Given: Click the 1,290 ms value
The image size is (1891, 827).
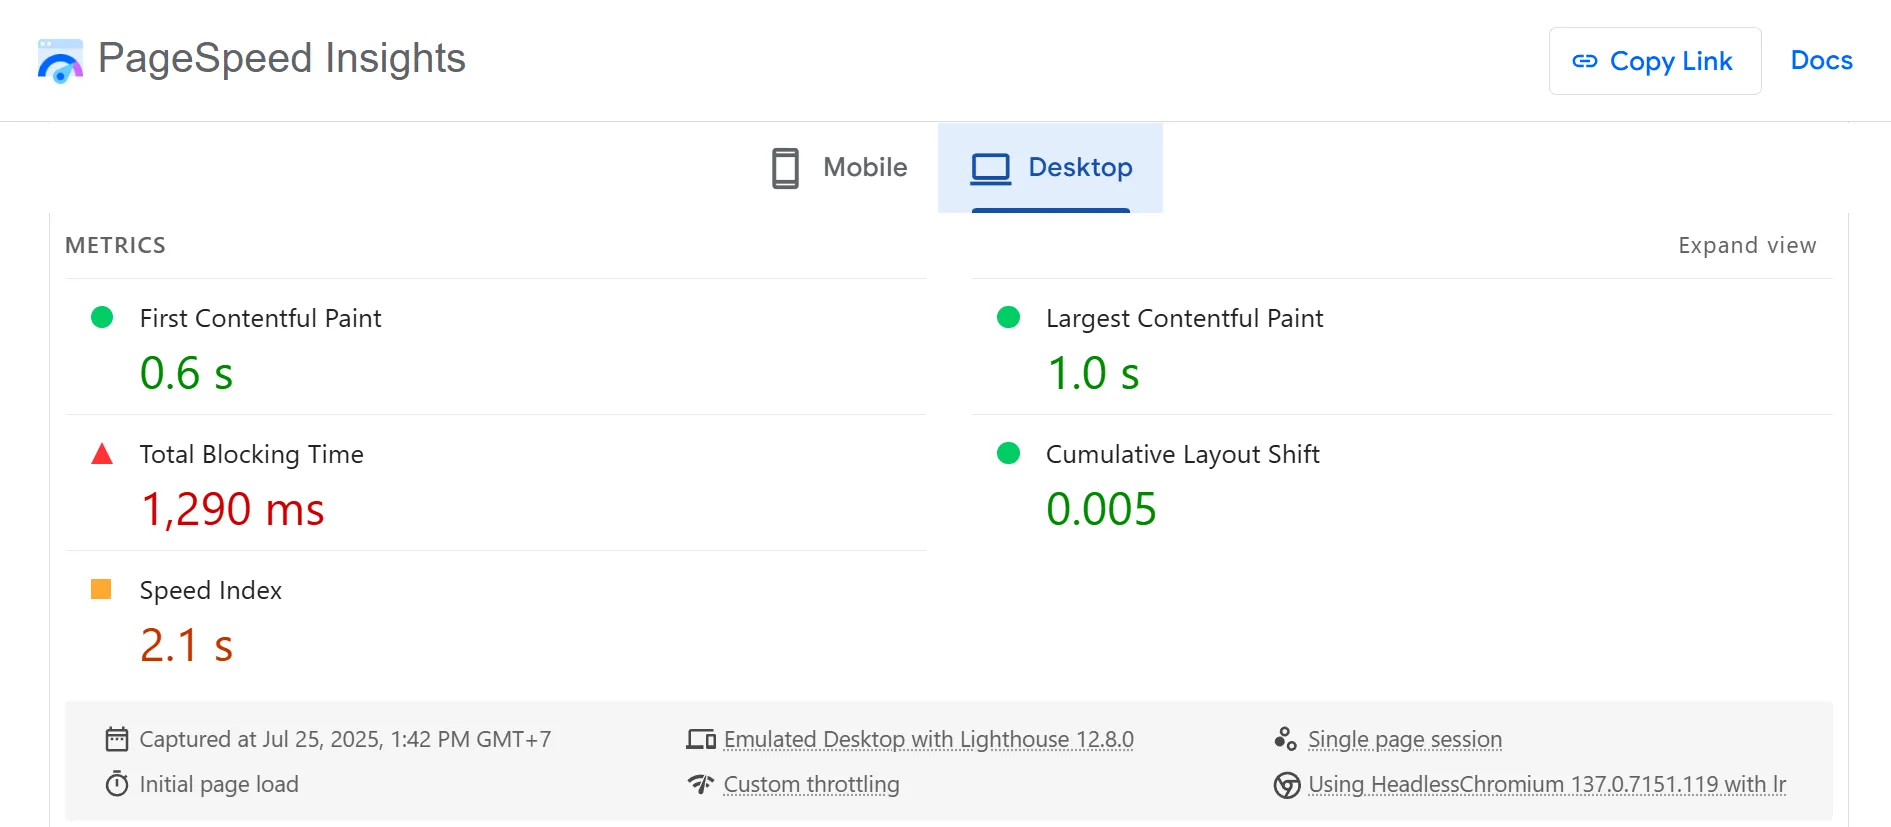Looking at the screenshot, I should coord(232,509).
